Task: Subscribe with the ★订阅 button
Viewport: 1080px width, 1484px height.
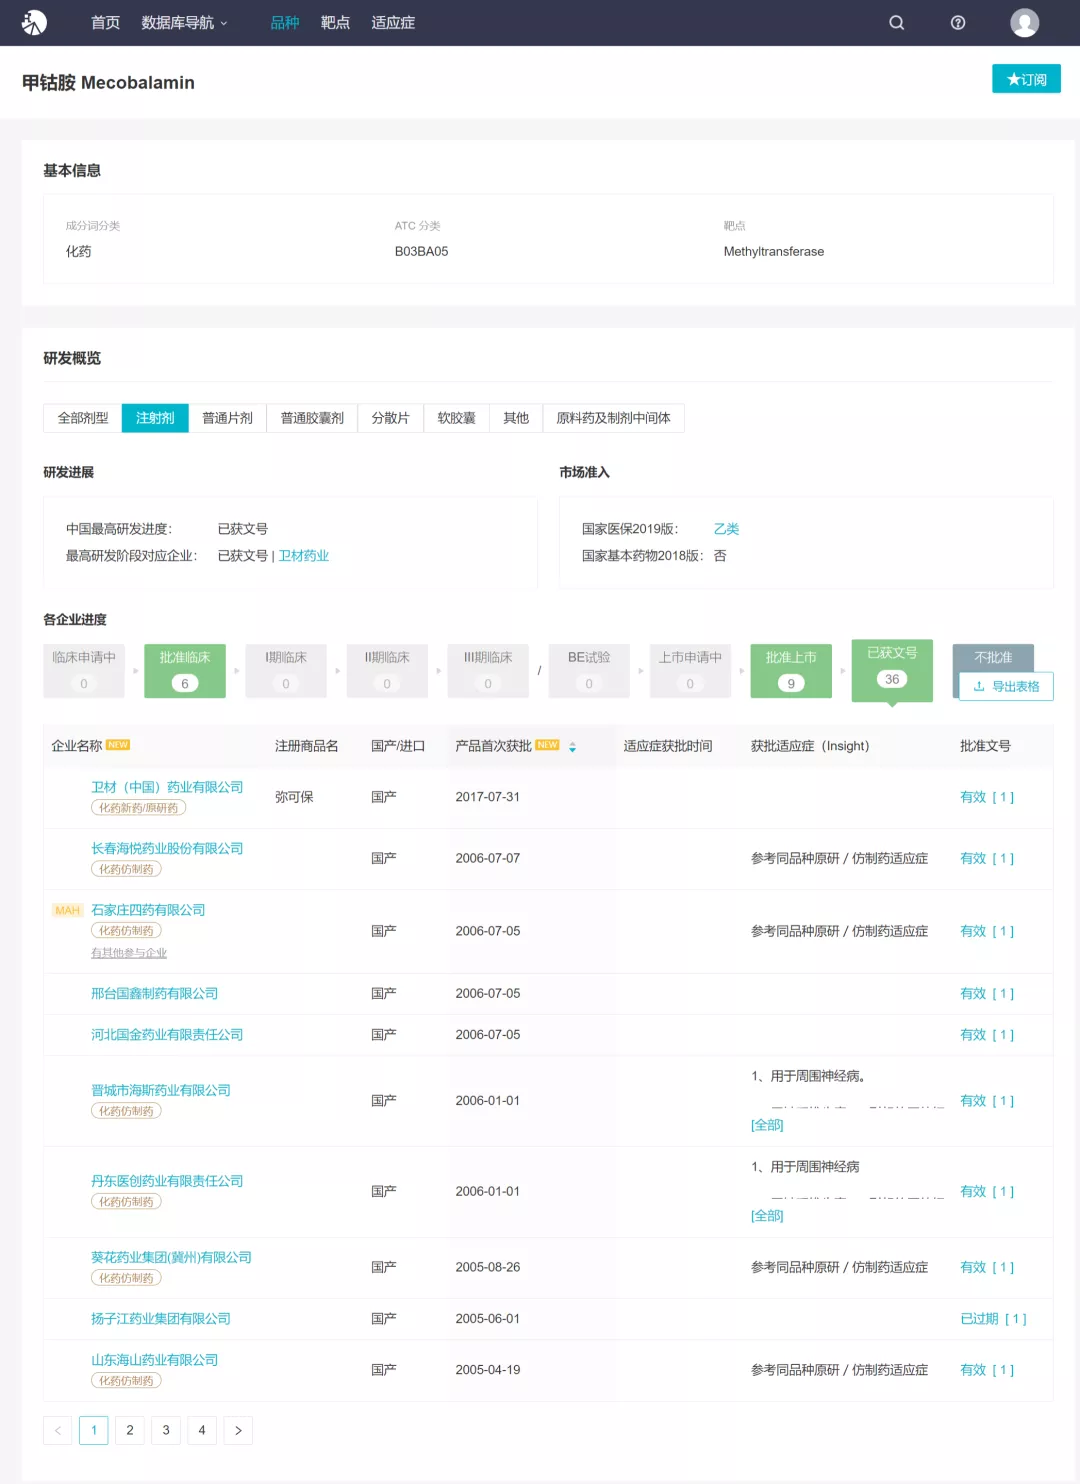Action: click(x=1026, y=79)
